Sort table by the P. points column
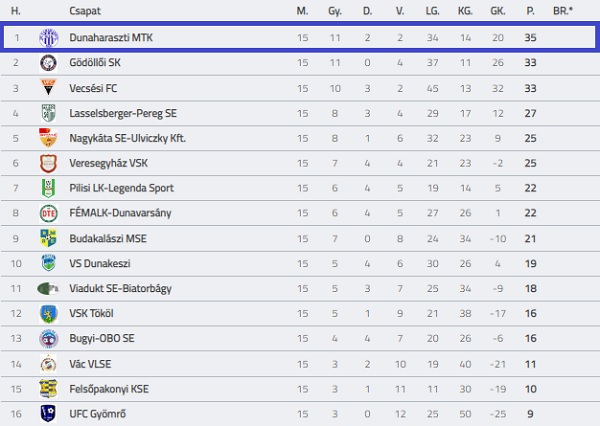The width and height of the screenshot is (600, 426). pos(530,10)
